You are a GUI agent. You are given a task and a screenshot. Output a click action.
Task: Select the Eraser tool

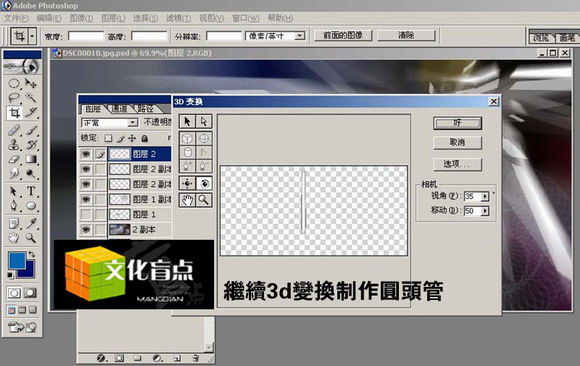click(14, 160)
